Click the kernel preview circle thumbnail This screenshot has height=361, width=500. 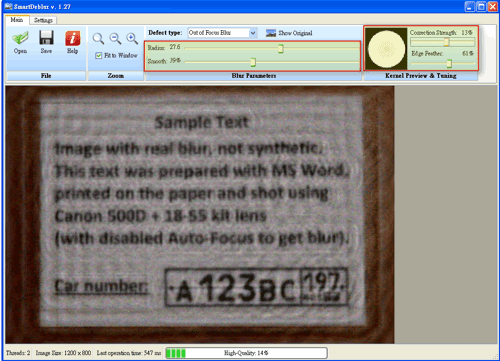[x=386, y=49]
